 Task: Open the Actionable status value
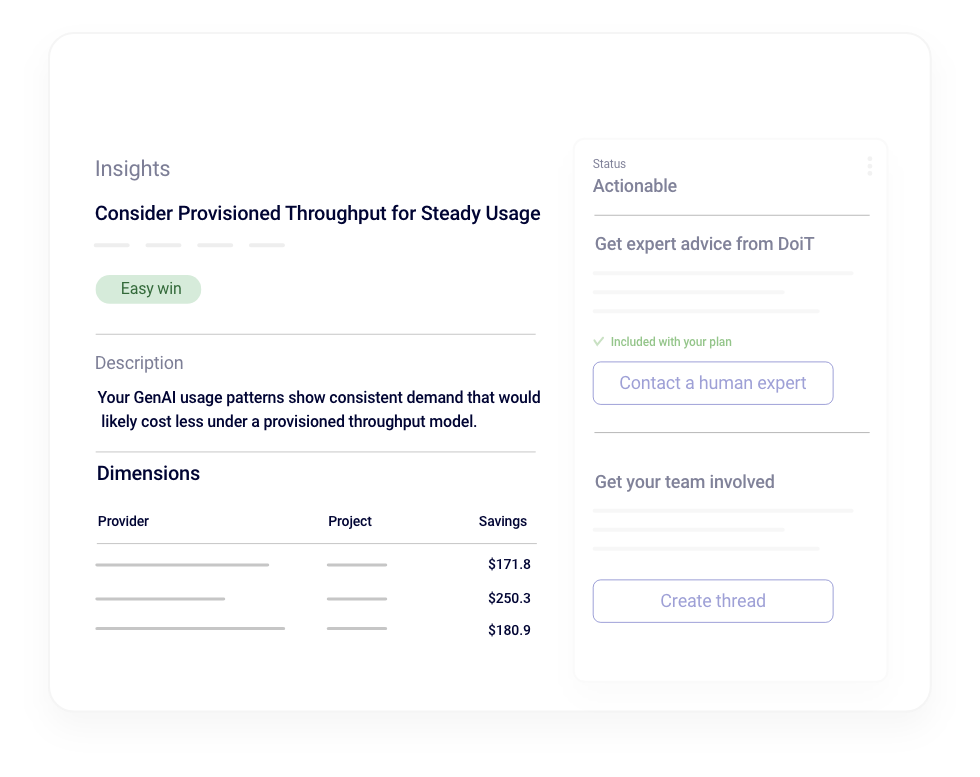point(634,186)
